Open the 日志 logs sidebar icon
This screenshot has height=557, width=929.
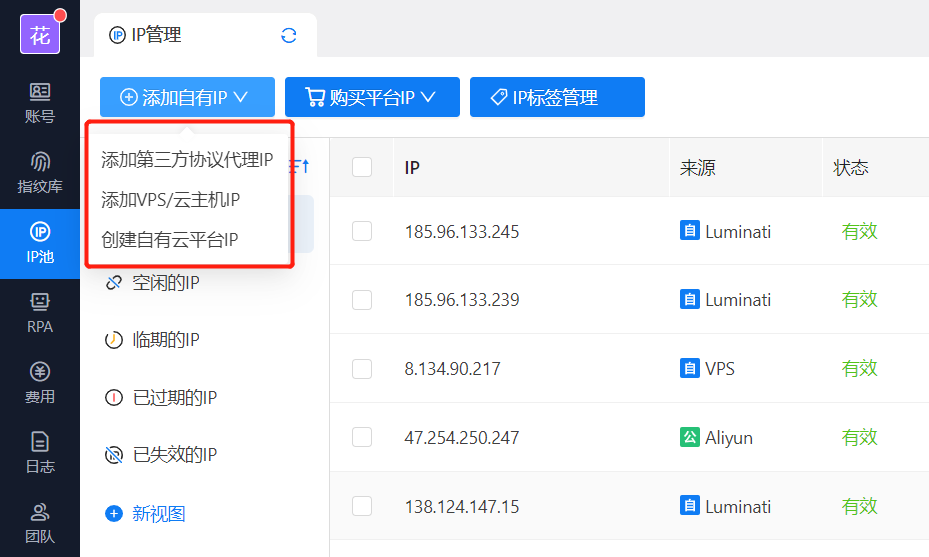pos(40,452)
